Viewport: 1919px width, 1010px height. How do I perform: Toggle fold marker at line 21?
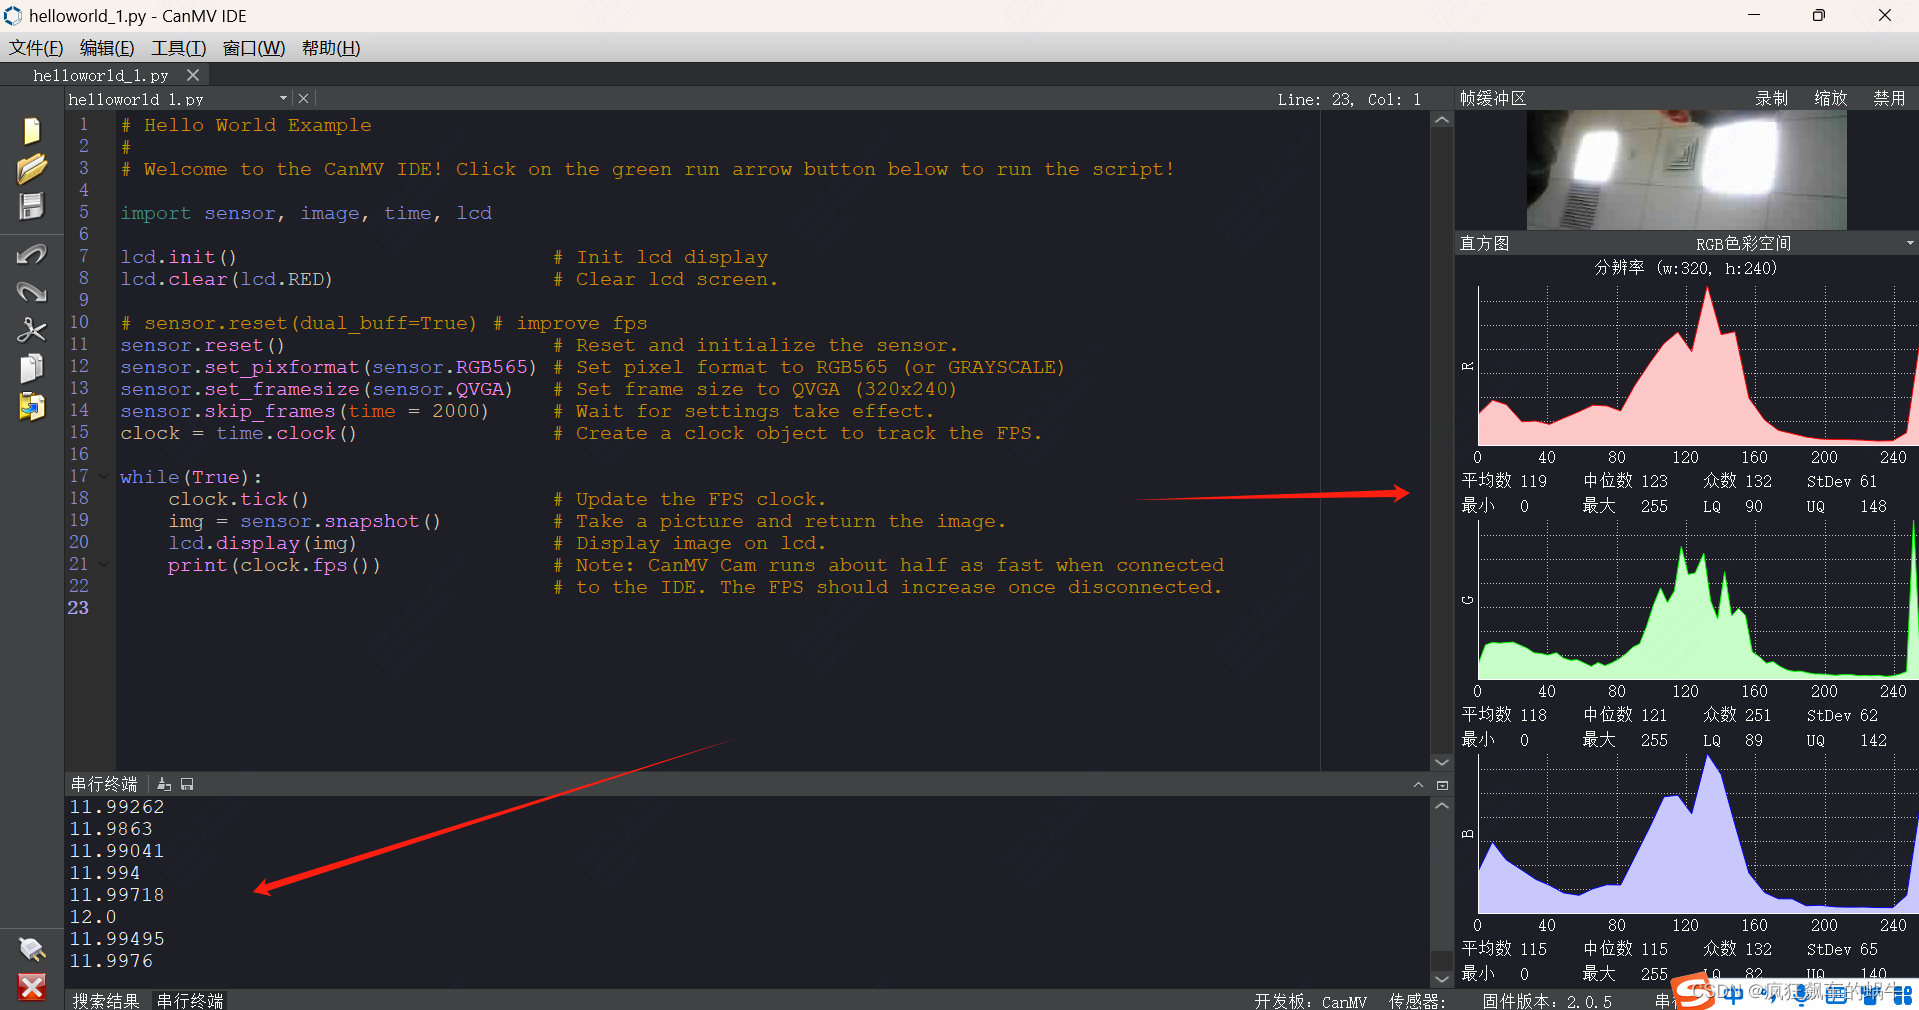103,565
